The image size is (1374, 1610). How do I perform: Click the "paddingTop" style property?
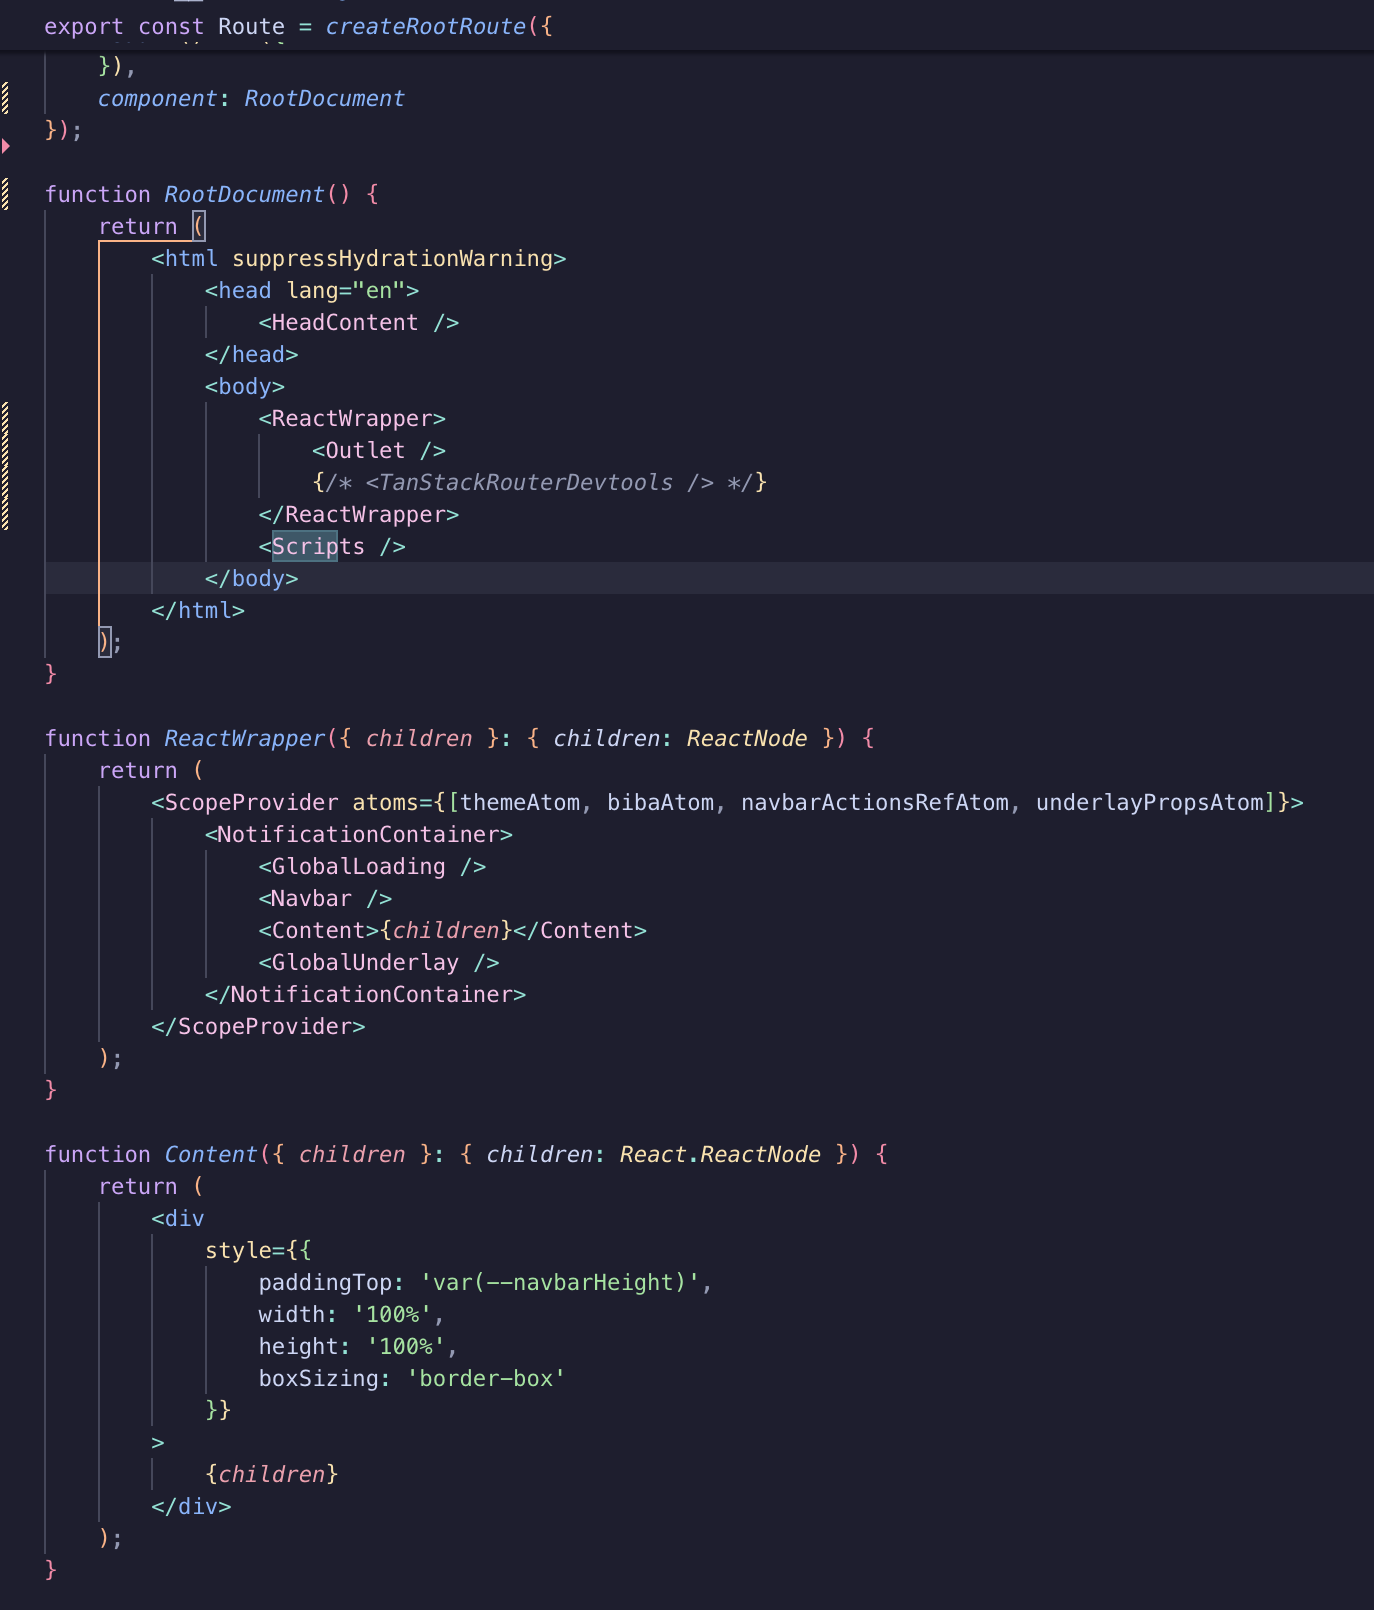(x=325, y=1283)
